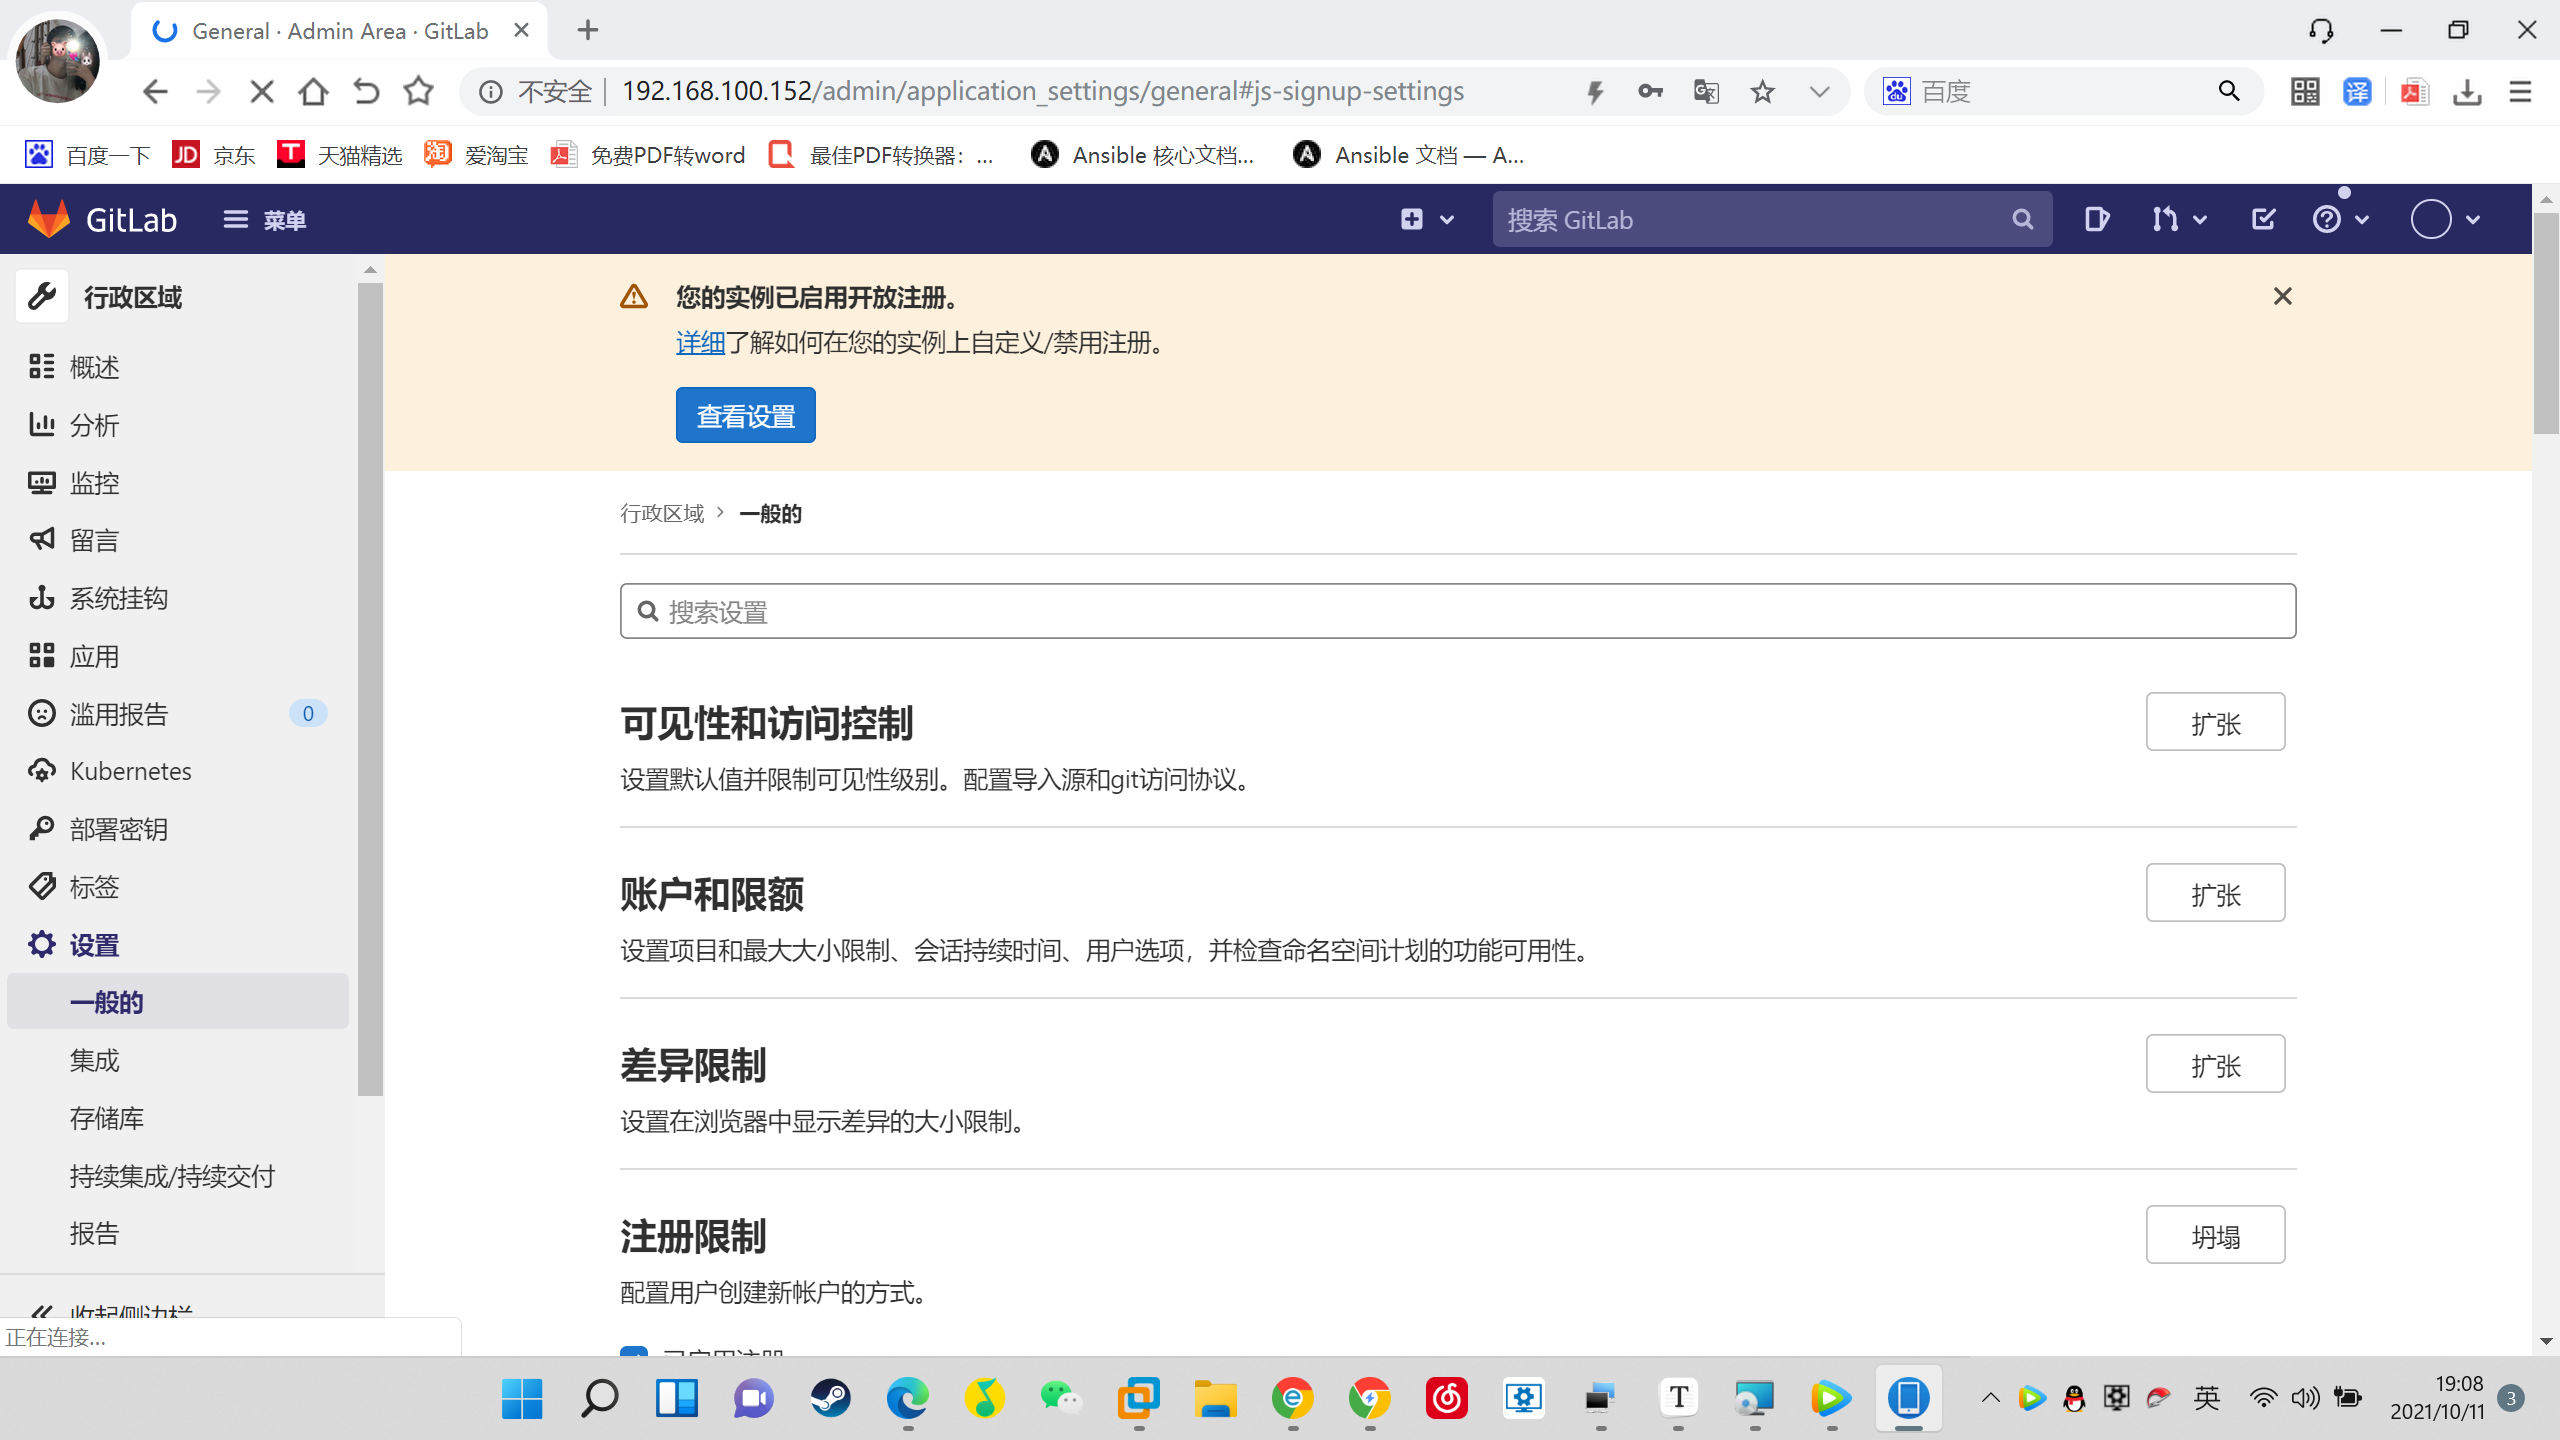The image size is (2560, 1440).
Task: Open WeChat from the taskbar
Action: [1061, 1398]
